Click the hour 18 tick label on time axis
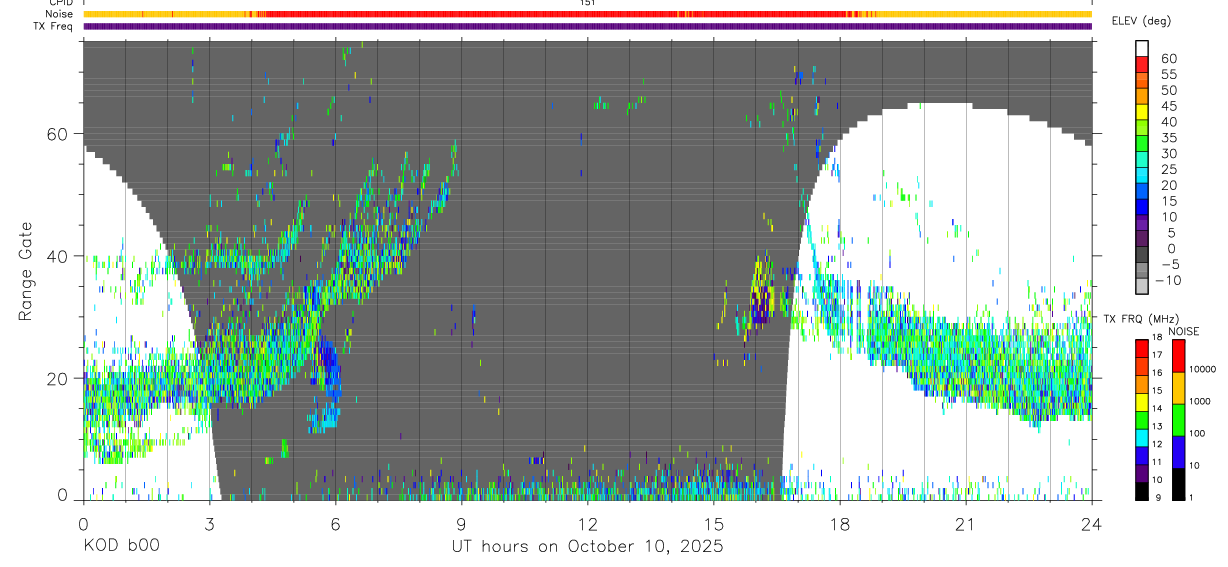The width and height of the screenshot is (1228, 567). [x=839, y=523]
